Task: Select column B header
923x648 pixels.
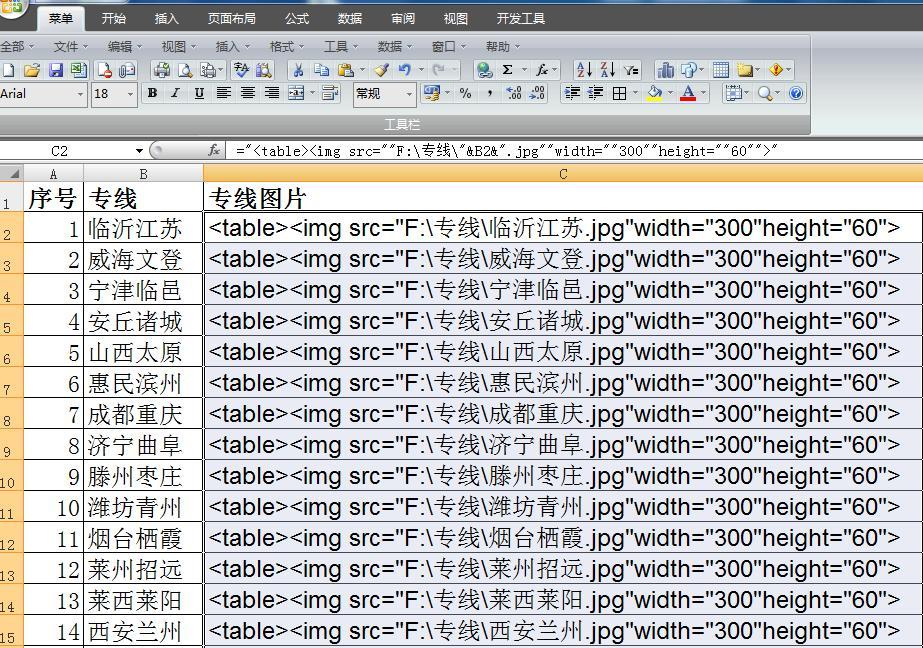Action: tap(143, 174)
